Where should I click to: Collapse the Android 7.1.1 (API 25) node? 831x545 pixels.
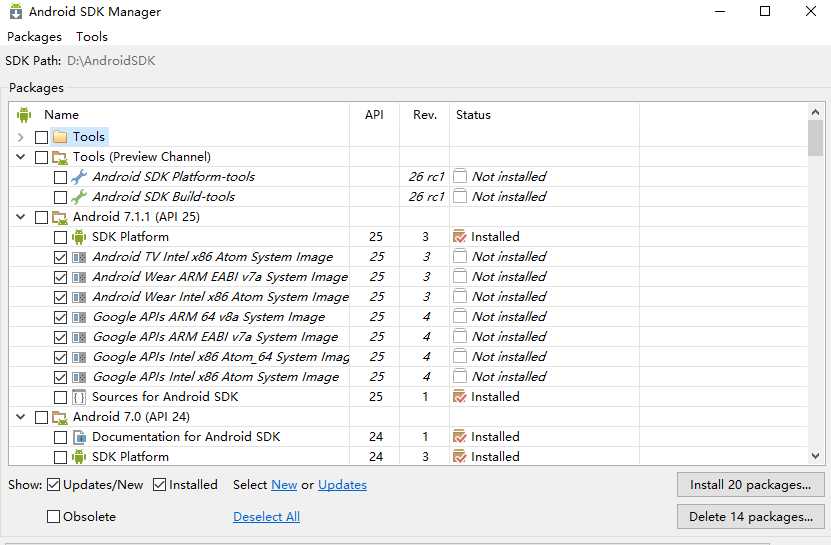click(x=21, y=217)
